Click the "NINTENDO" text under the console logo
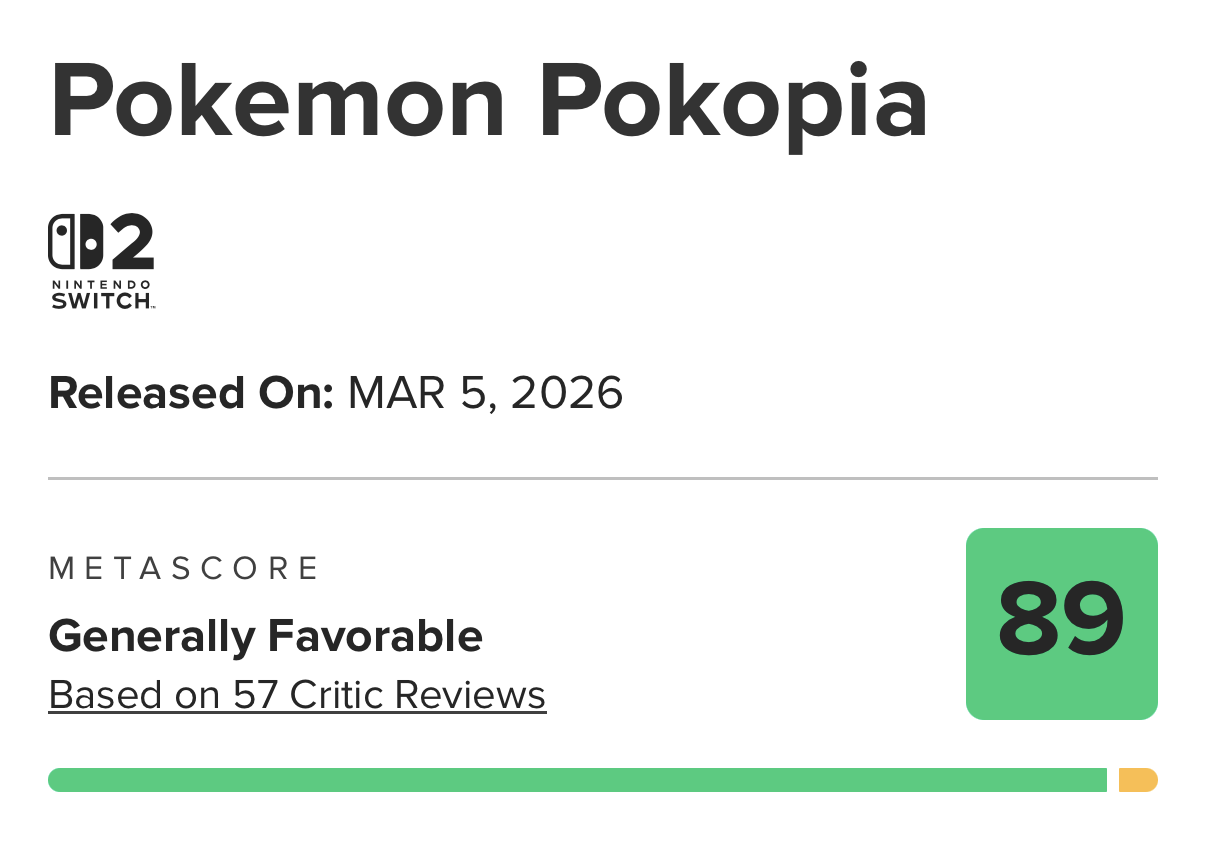Screen dimensions: 1206x849 coord(100,285)
